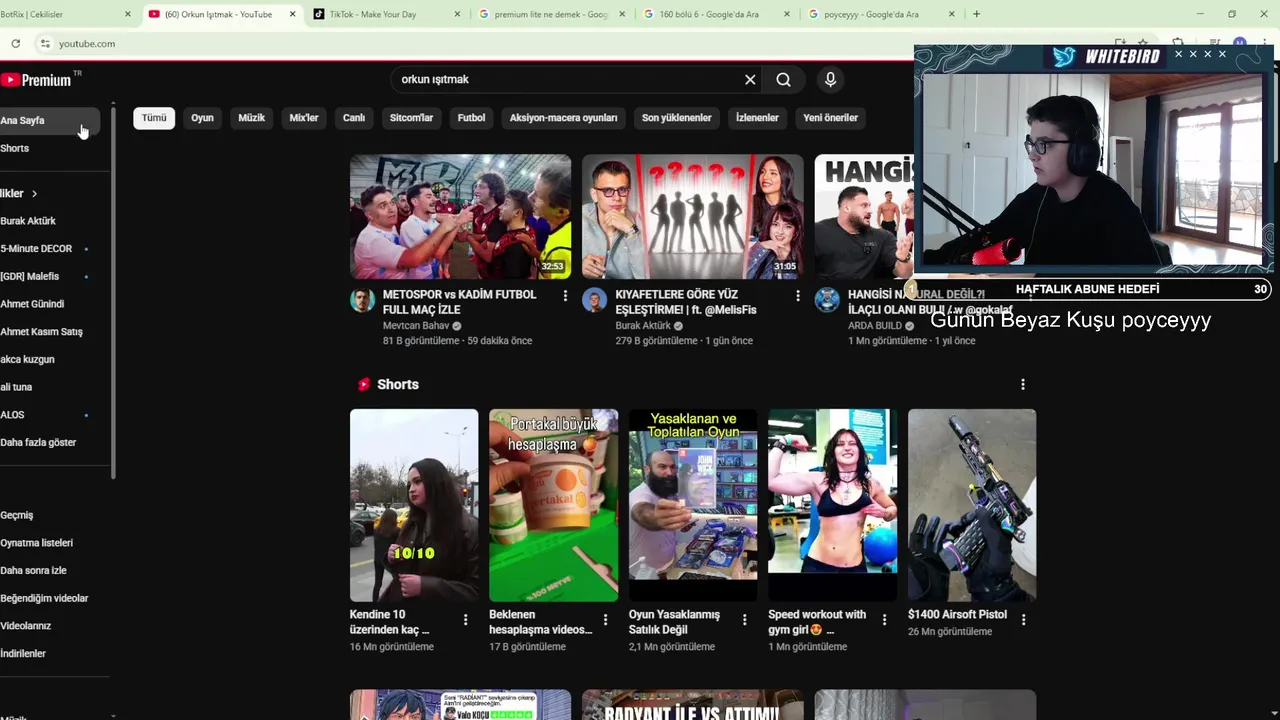Switch to the 160 bölü 6 Google tab
The width and height of the screenshot is (1280, 720).
pyautogui.click(x=717, y=14)
